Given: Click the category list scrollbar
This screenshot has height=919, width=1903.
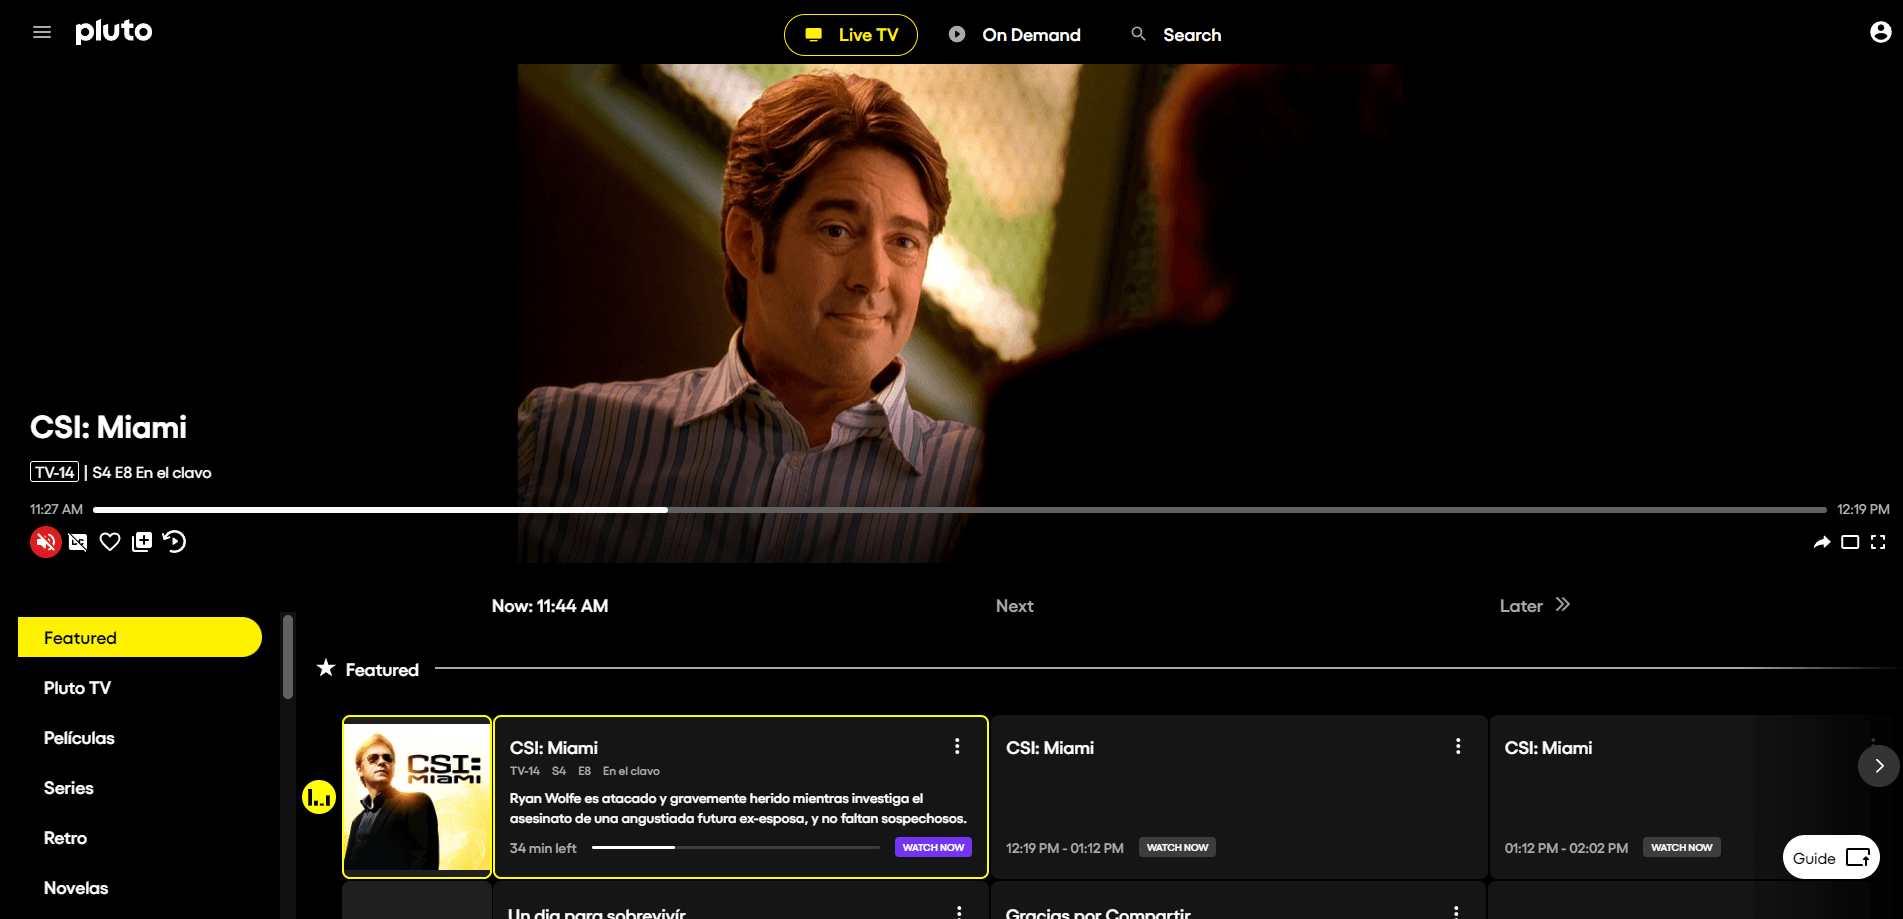Looking at the screenshot, I should [x=288, y=657].
